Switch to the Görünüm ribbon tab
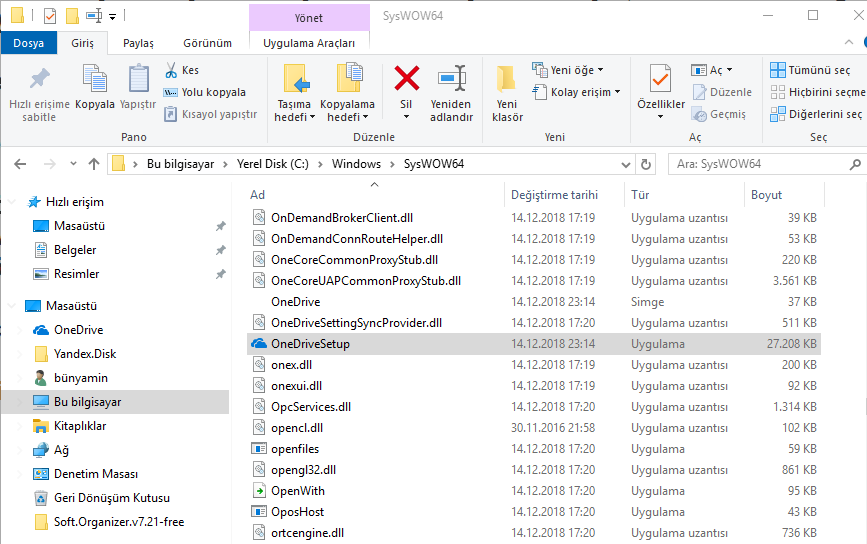867x544 pixels. click(207, 43)
